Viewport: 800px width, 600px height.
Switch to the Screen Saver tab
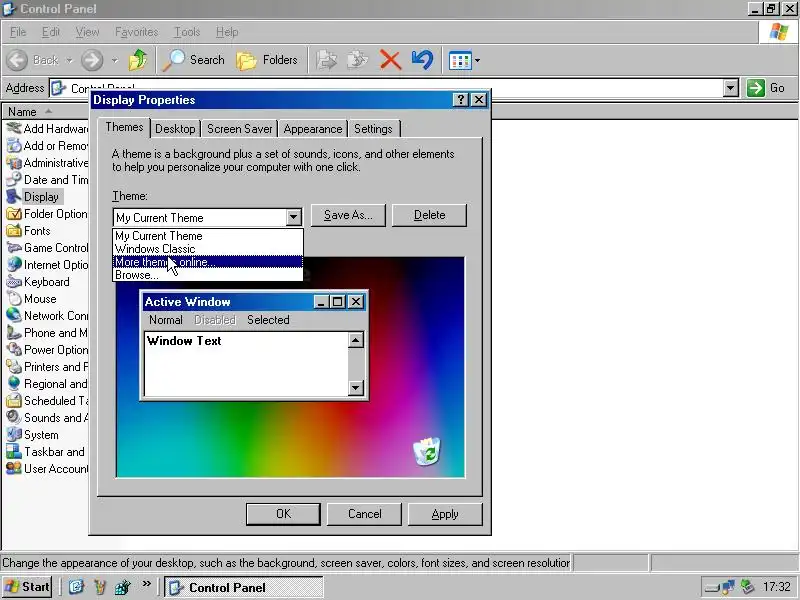(239, 129)
